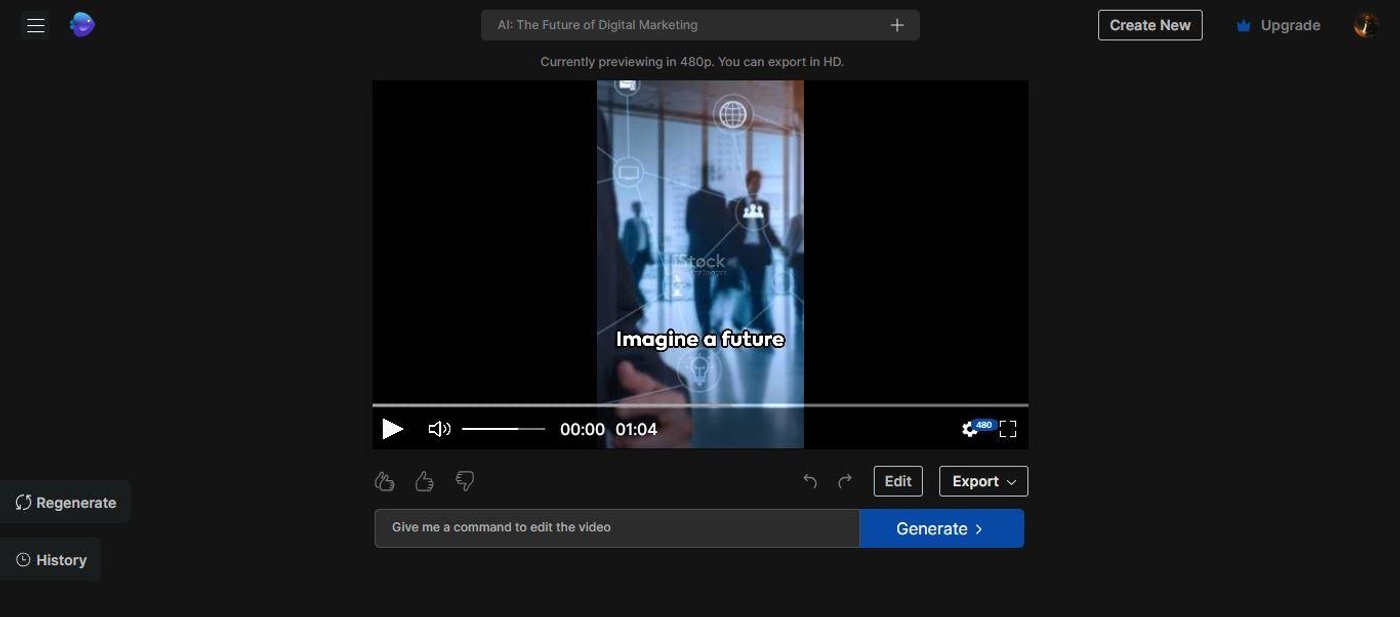Click the Generate button
The width and height of the screenshot is (1400, 617).
941,528
